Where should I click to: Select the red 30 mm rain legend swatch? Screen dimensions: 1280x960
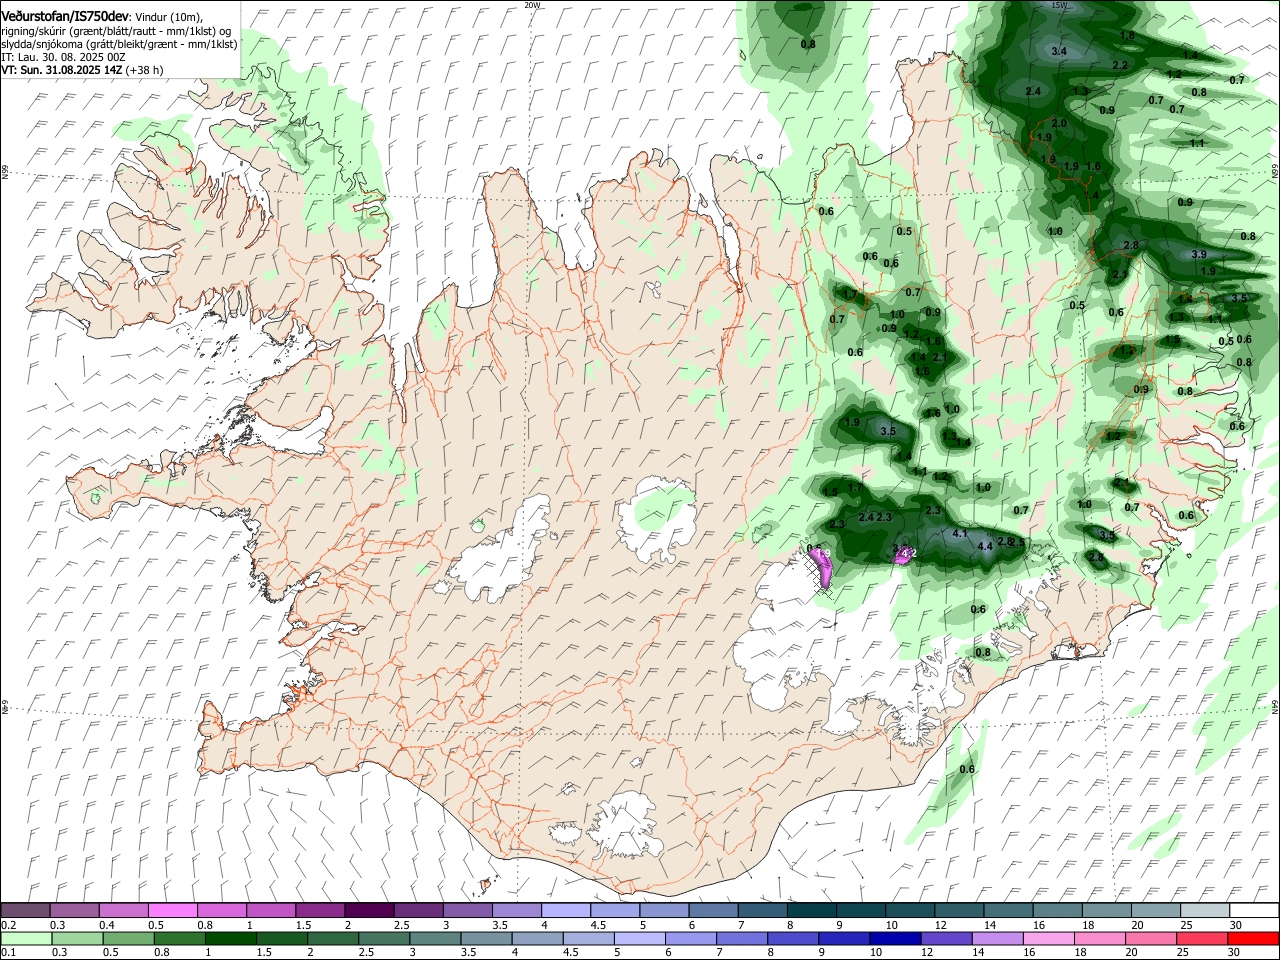coord(1254,939)
